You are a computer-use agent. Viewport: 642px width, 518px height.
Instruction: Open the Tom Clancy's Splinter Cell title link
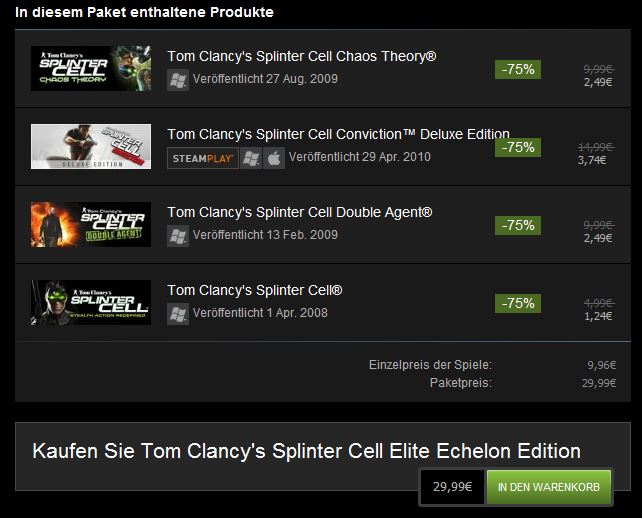coord(255,290)
